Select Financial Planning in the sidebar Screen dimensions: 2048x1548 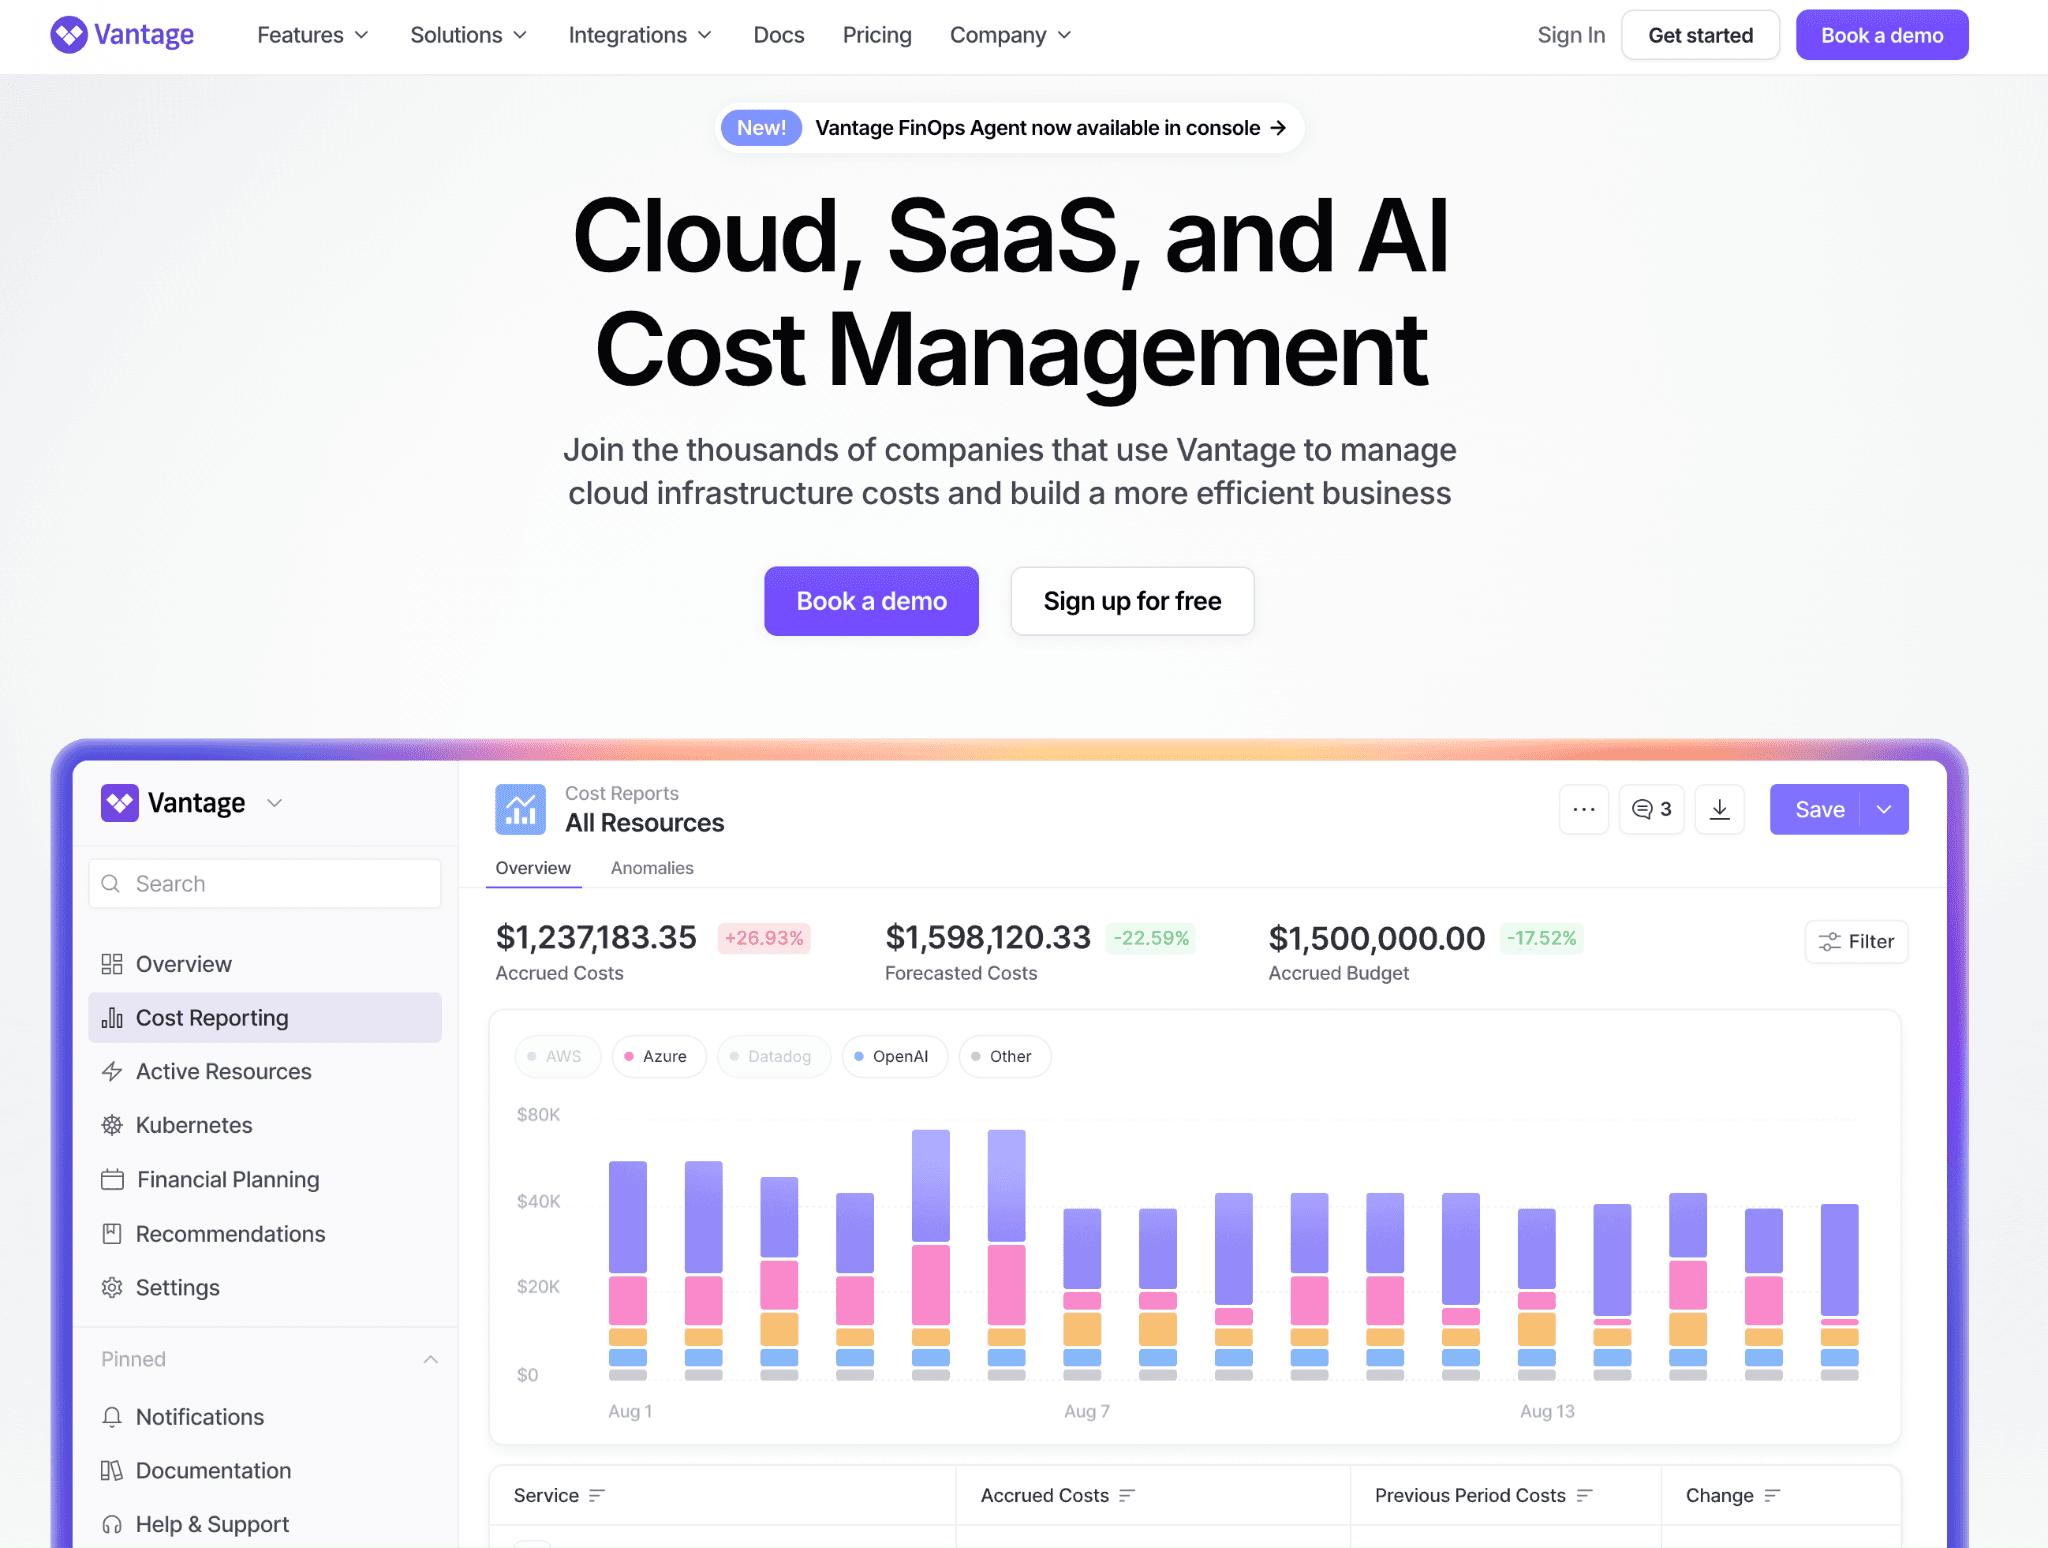(265, 1180)
